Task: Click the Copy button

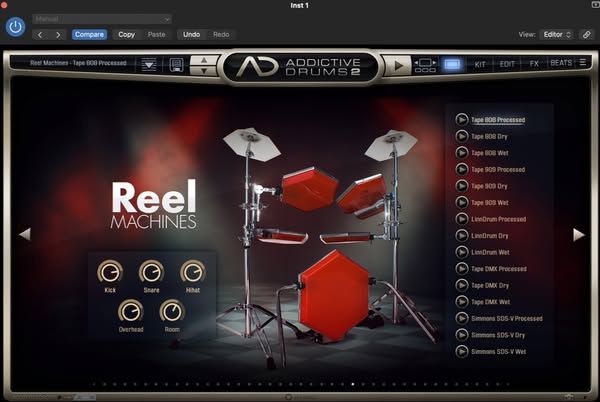Action: coord(126,34)
